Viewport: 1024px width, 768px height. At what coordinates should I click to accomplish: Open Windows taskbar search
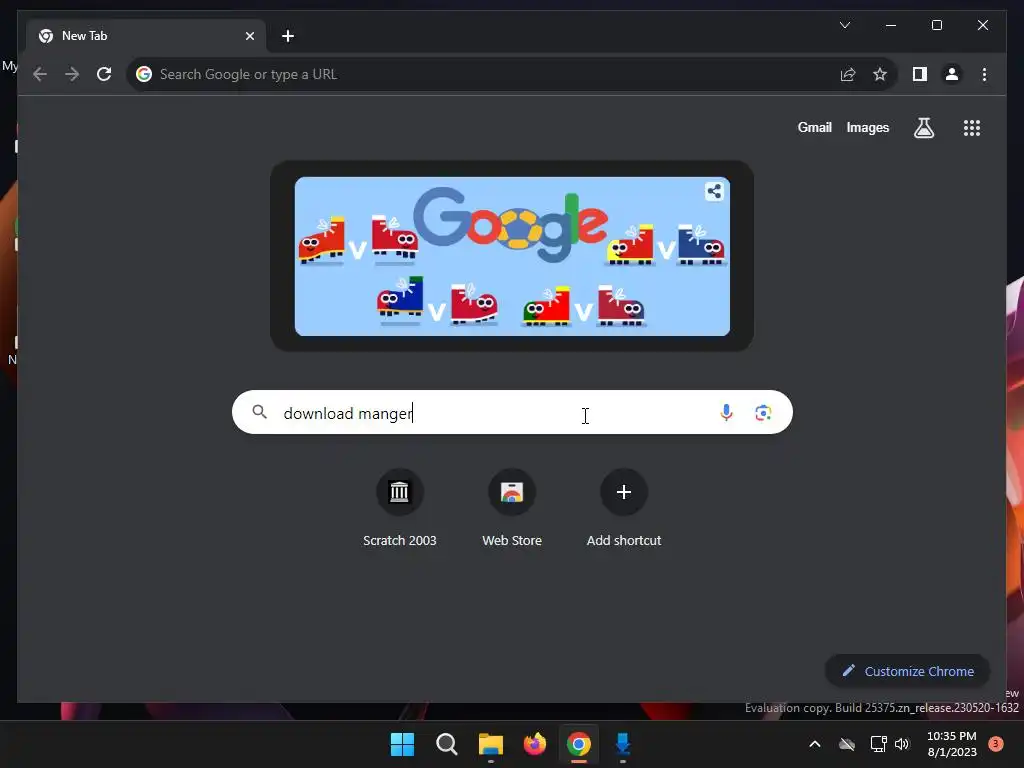click(447, 744)
